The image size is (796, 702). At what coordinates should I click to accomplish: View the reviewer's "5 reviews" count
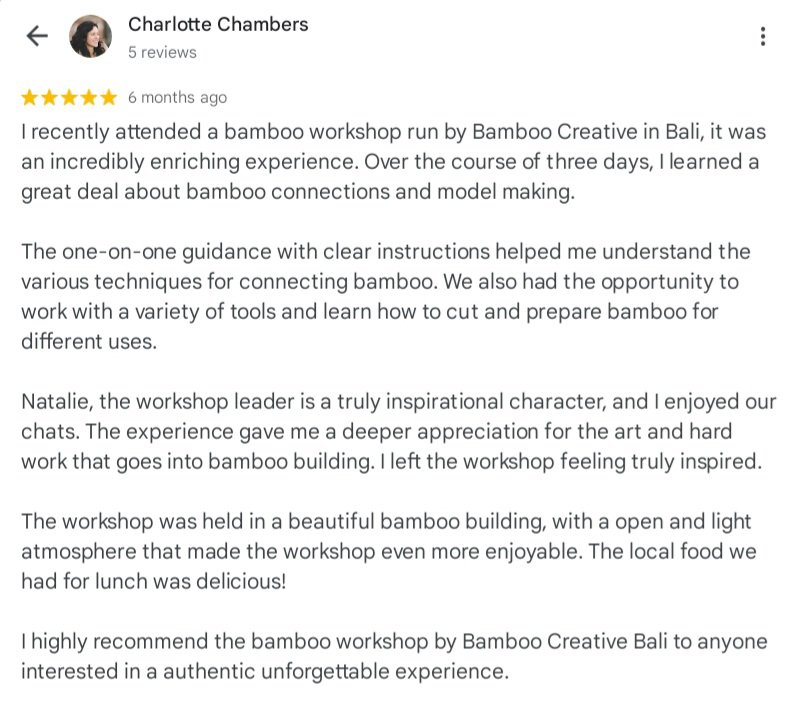(x=162, y=52)
